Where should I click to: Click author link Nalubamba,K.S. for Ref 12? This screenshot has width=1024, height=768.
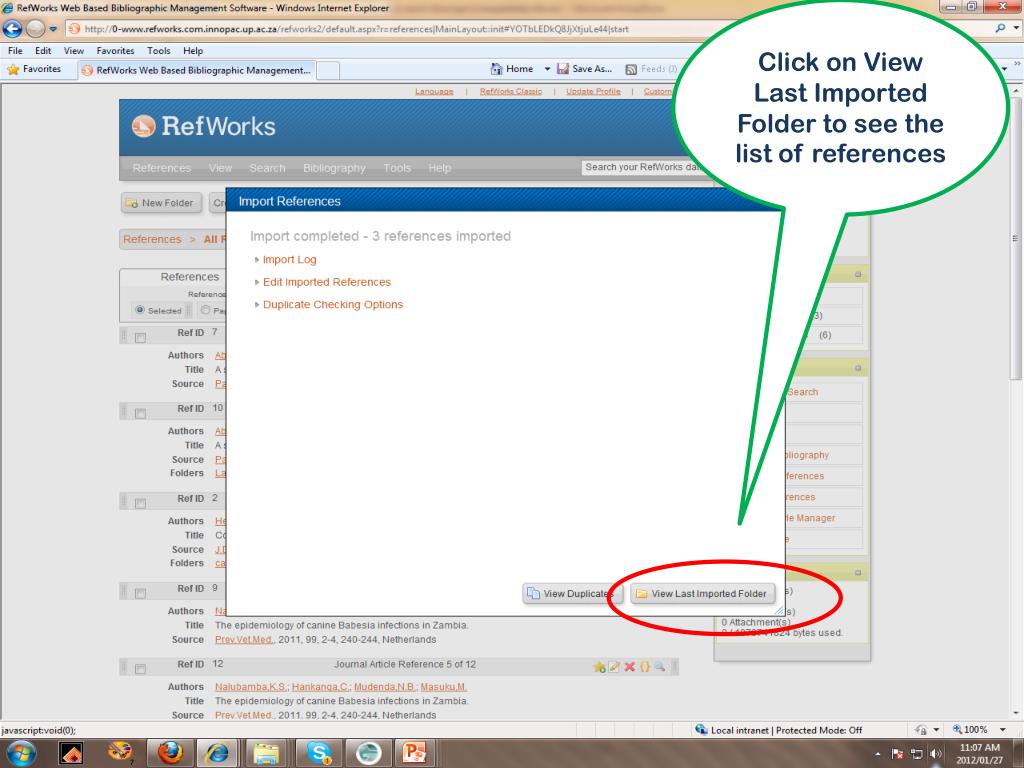251,687
